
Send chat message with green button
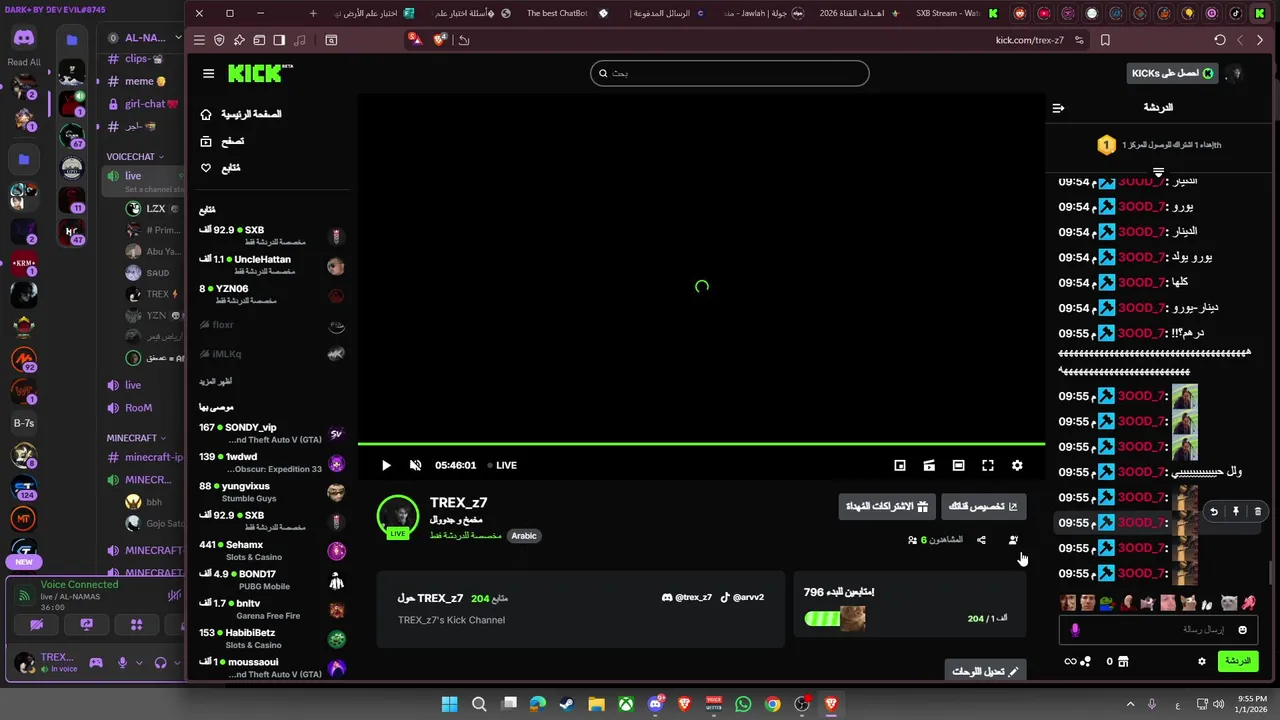(x=1238, y=661)
